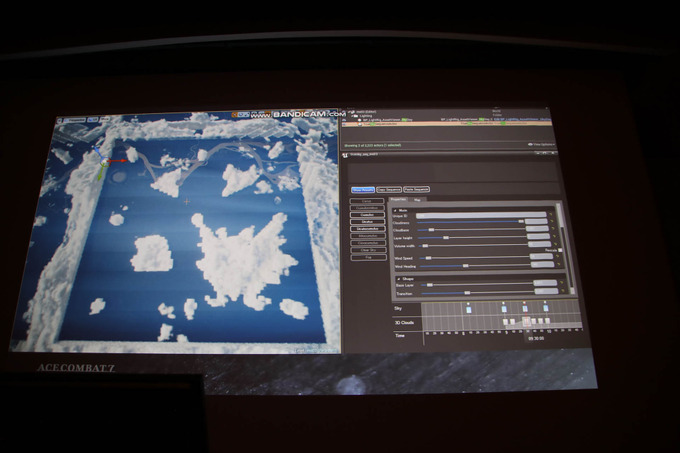The height and width of the screenshot is (453, 680).
Task: Click the Base Layer slider handle
Action: click(x=430, y=285)
